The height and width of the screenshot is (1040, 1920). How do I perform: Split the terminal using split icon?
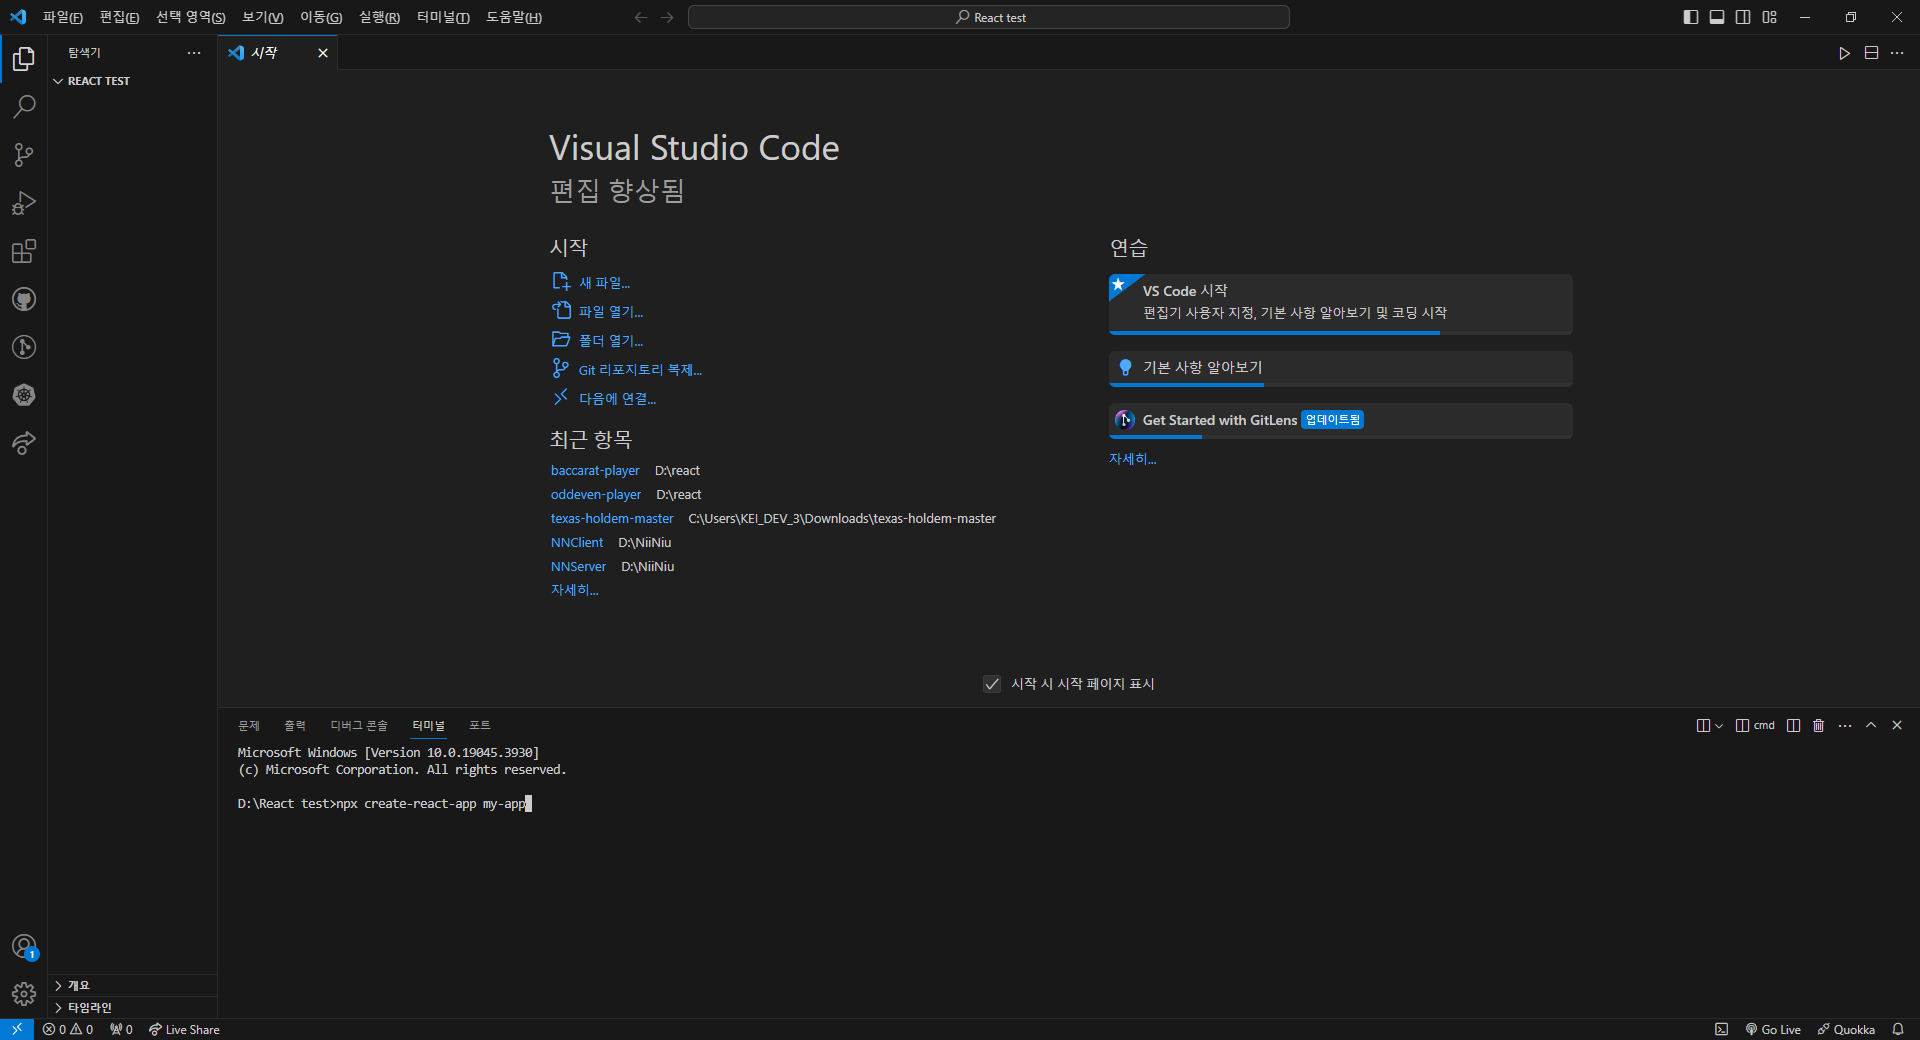click(1793, 725)
